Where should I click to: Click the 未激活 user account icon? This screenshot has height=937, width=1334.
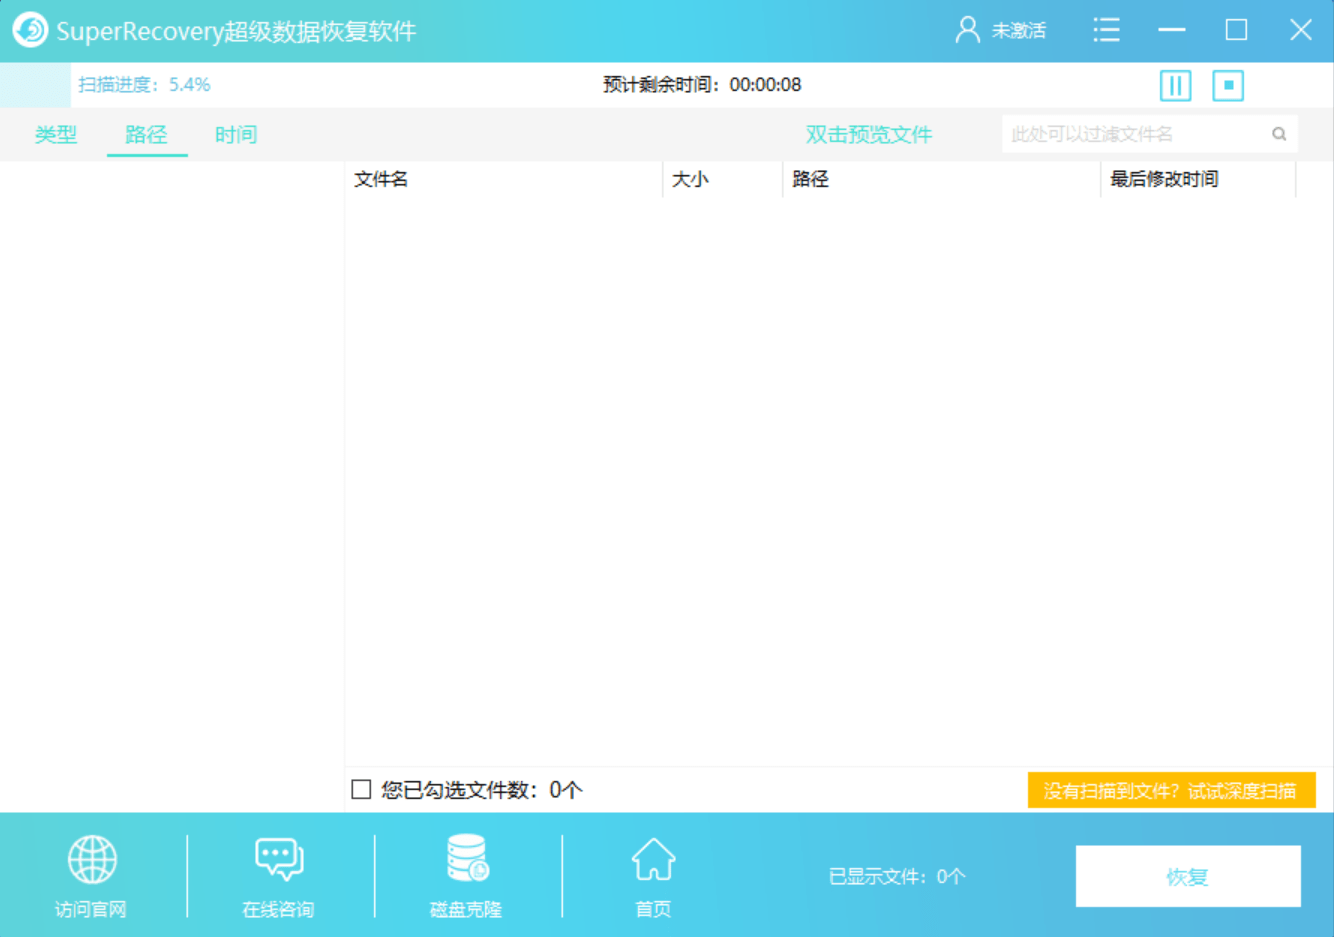[x=967, y=30]
